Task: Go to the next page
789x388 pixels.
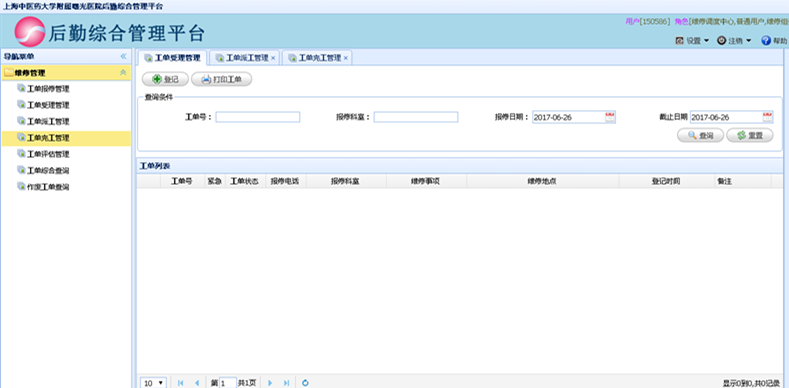Action: (270, 383)
